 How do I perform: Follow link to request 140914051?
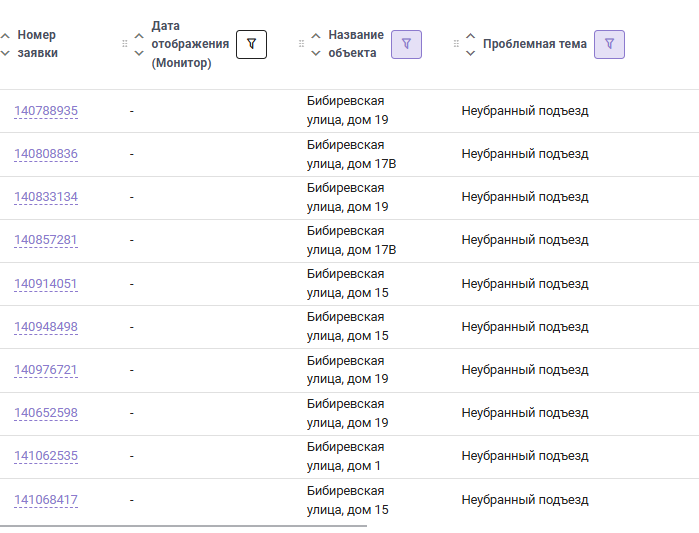[x=46, y=284]
